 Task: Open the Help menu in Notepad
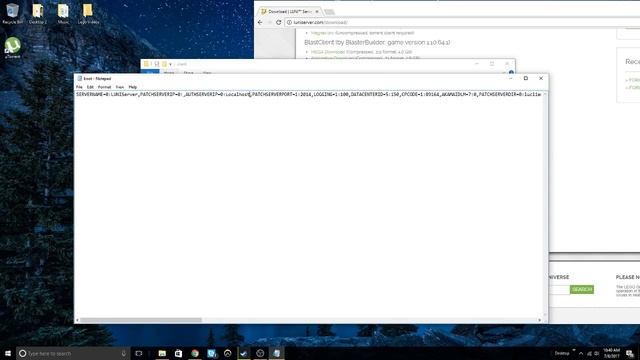coord(133,87)
